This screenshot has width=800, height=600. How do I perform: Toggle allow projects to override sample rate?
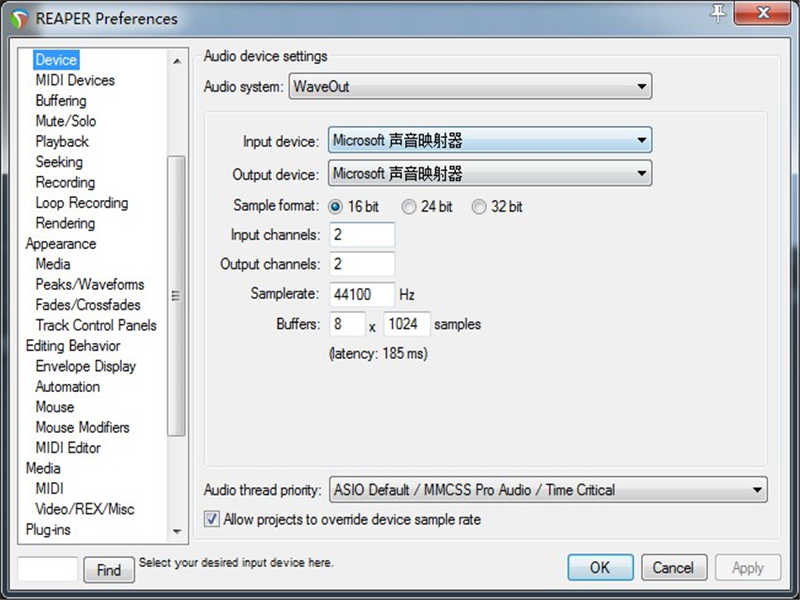pos(212,519)
